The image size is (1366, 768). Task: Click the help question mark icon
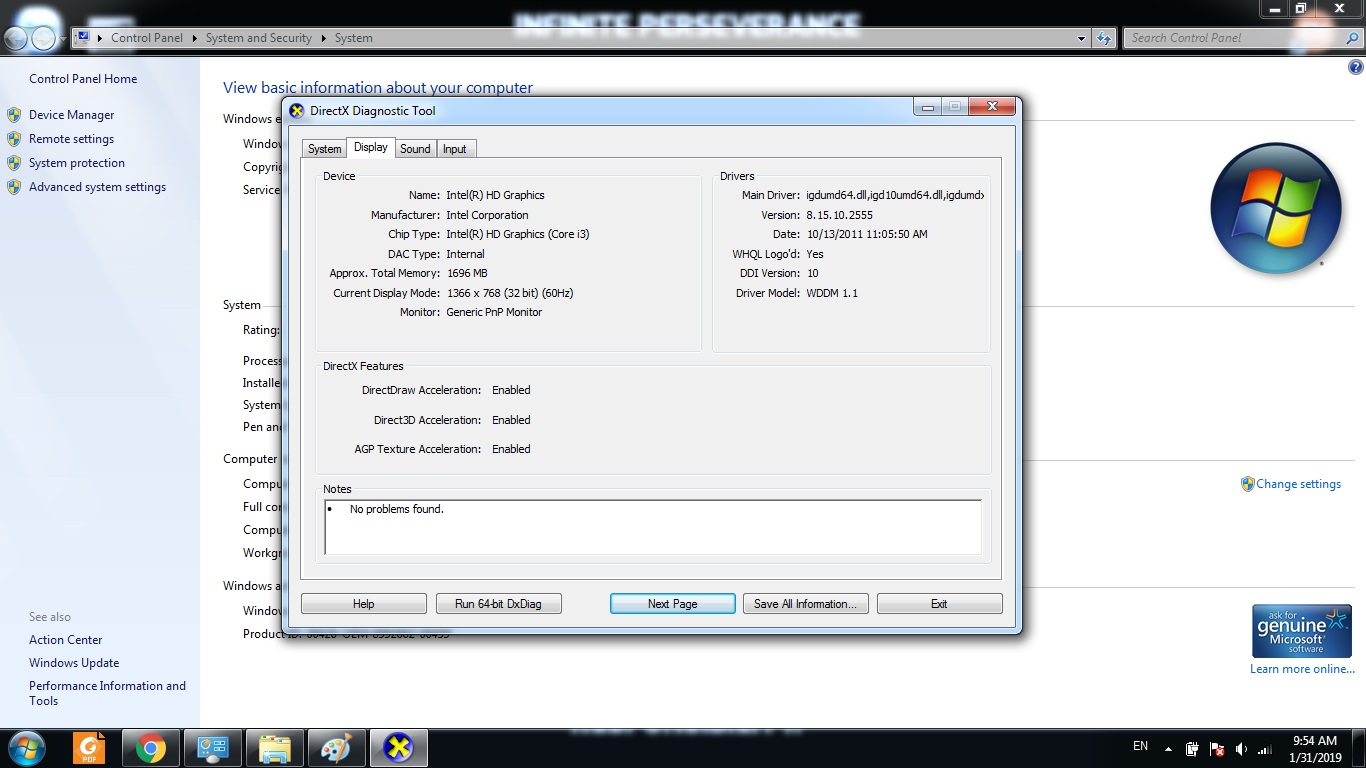coord(1355,68)
